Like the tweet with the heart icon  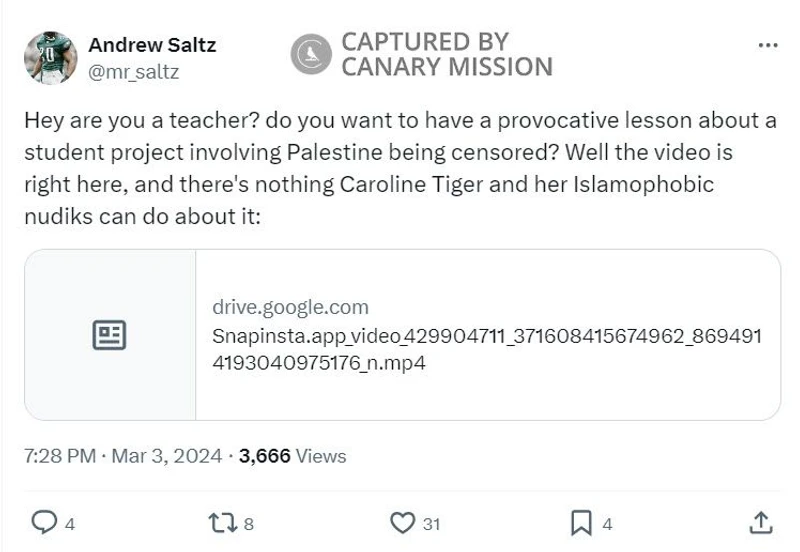pyautogui.click(x=402, y=522)
